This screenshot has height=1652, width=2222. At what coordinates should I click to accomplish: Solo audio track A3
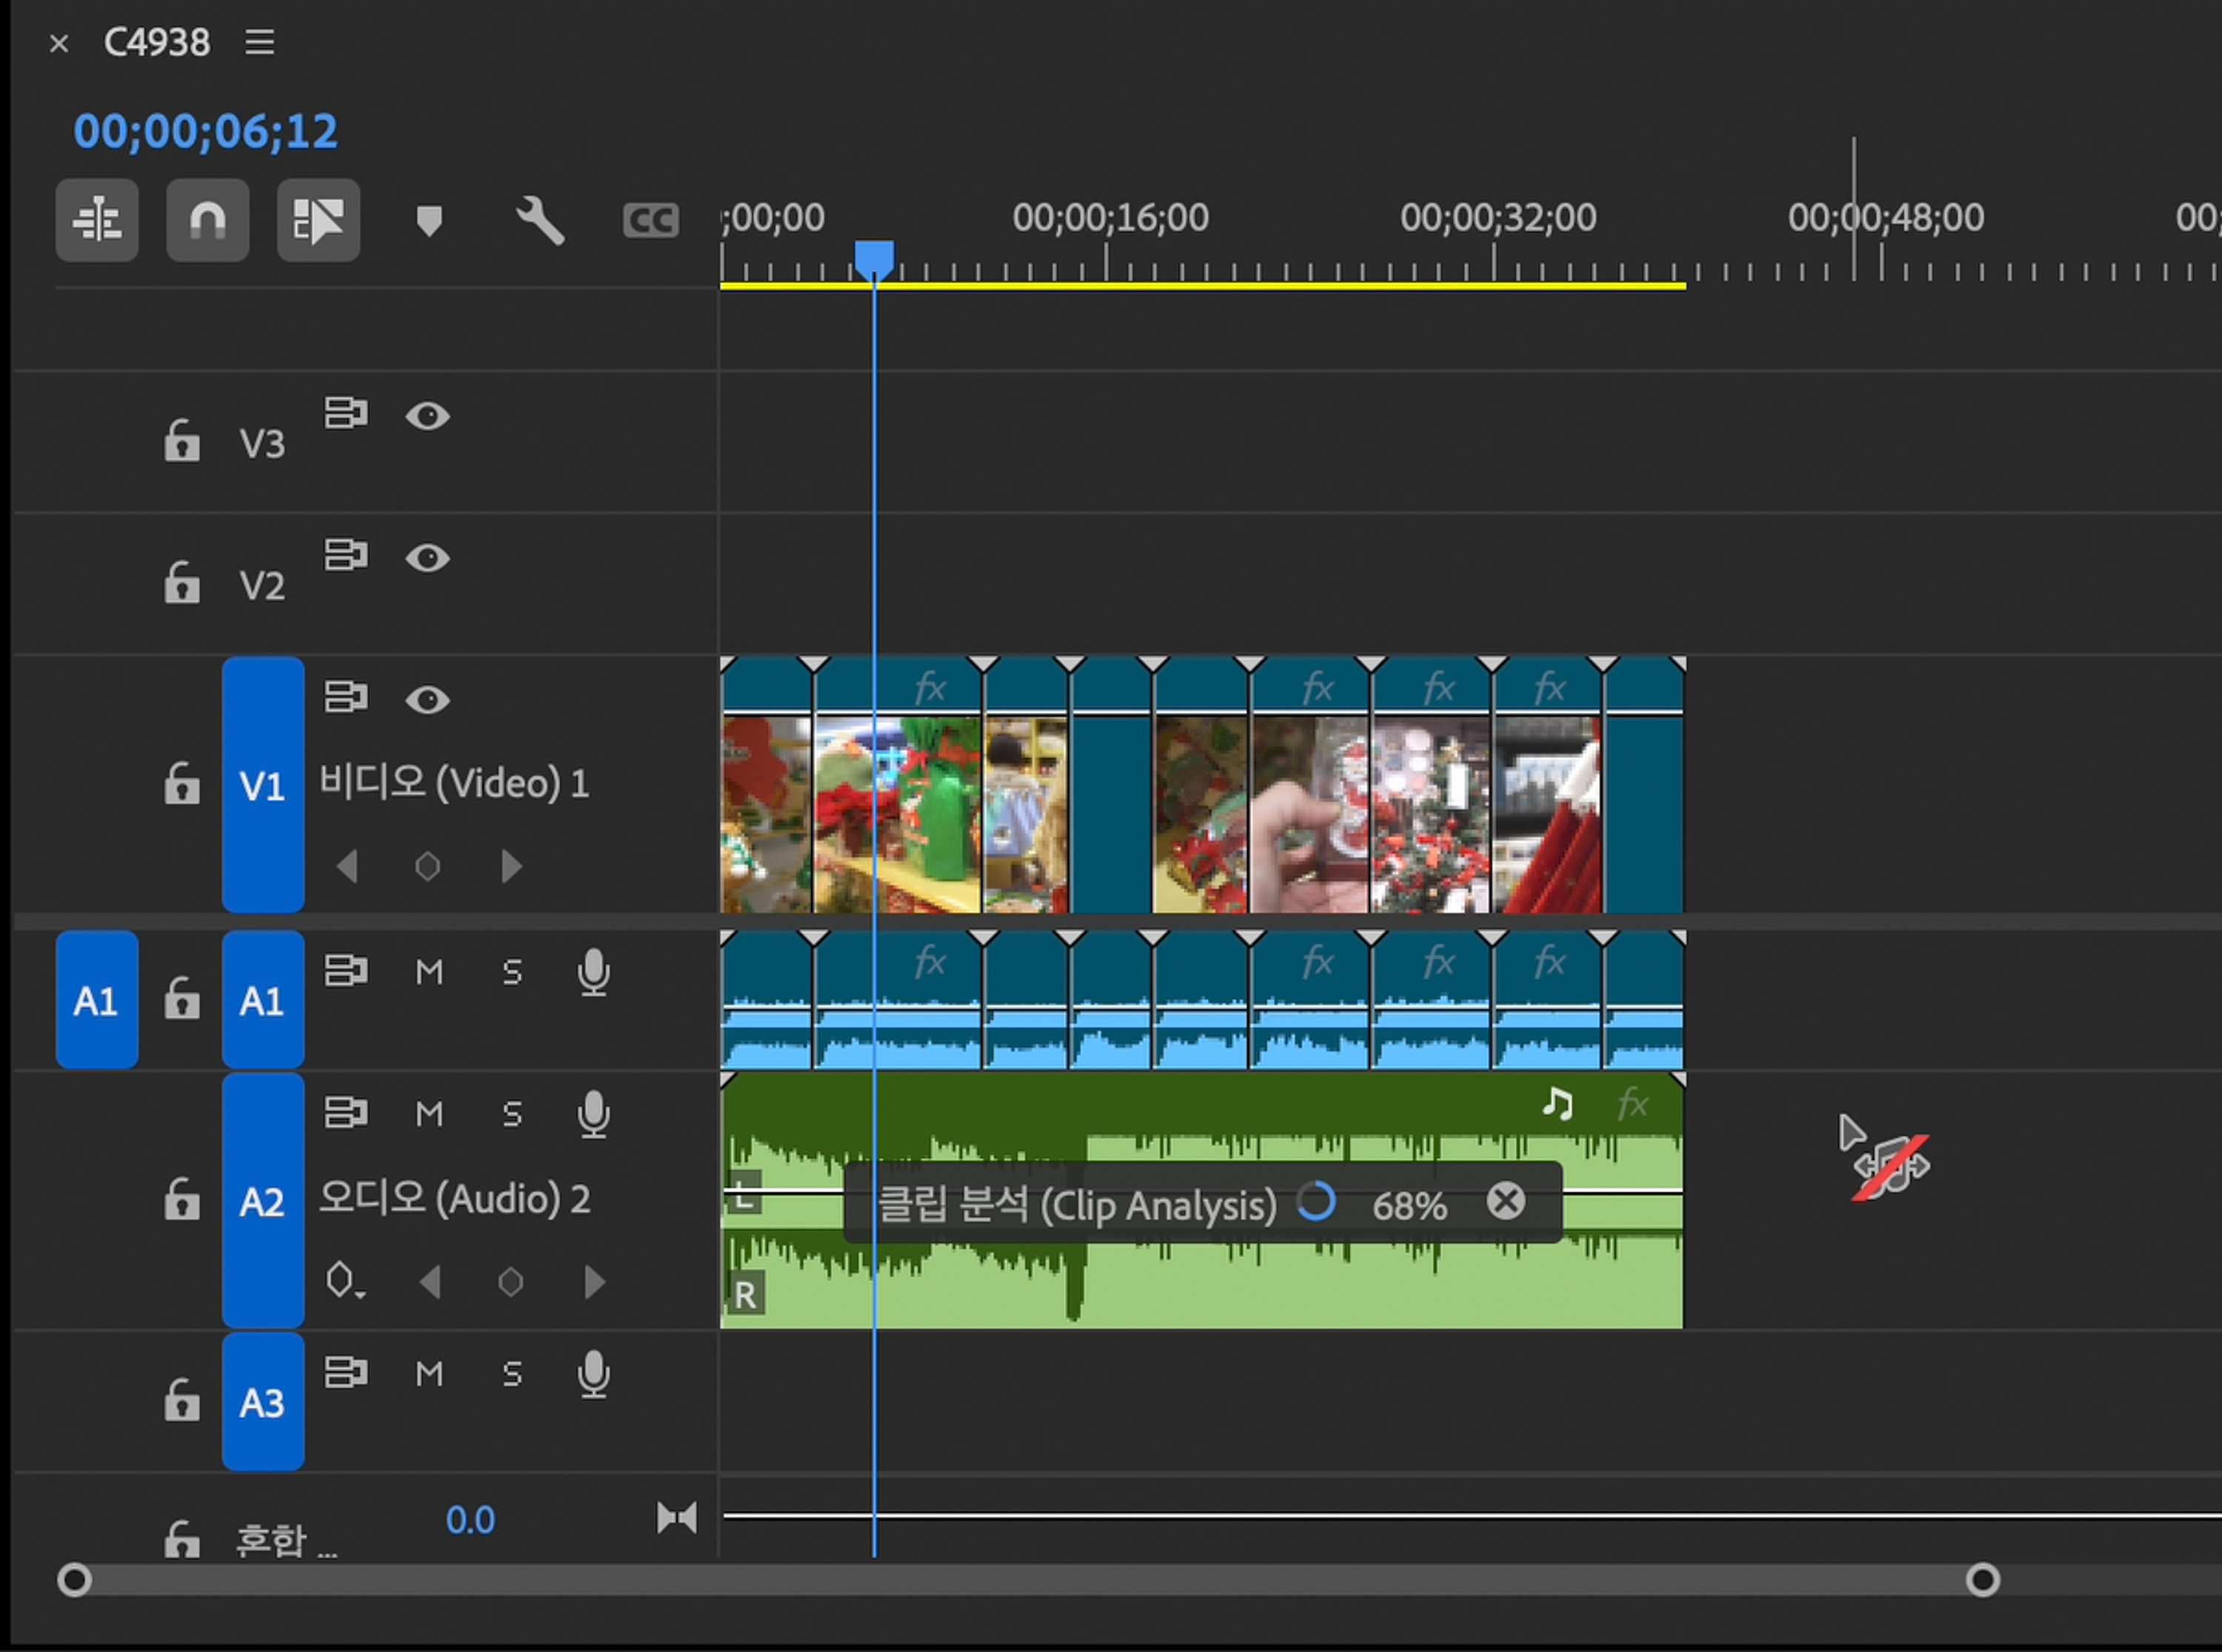[512, 1374]
